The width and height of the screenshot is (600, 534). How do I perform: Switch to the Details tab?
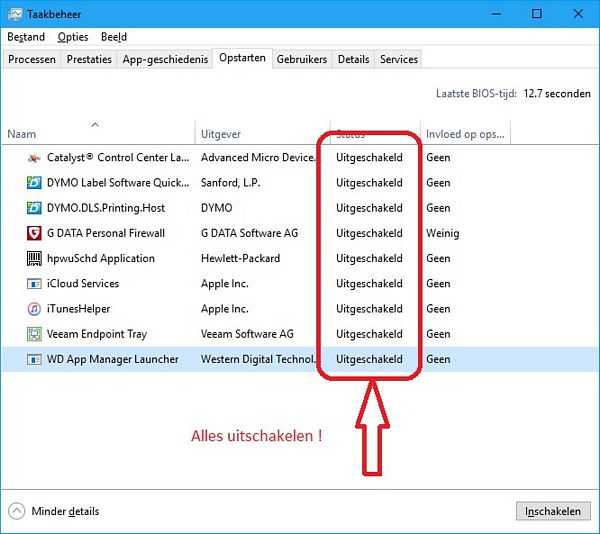353,59
